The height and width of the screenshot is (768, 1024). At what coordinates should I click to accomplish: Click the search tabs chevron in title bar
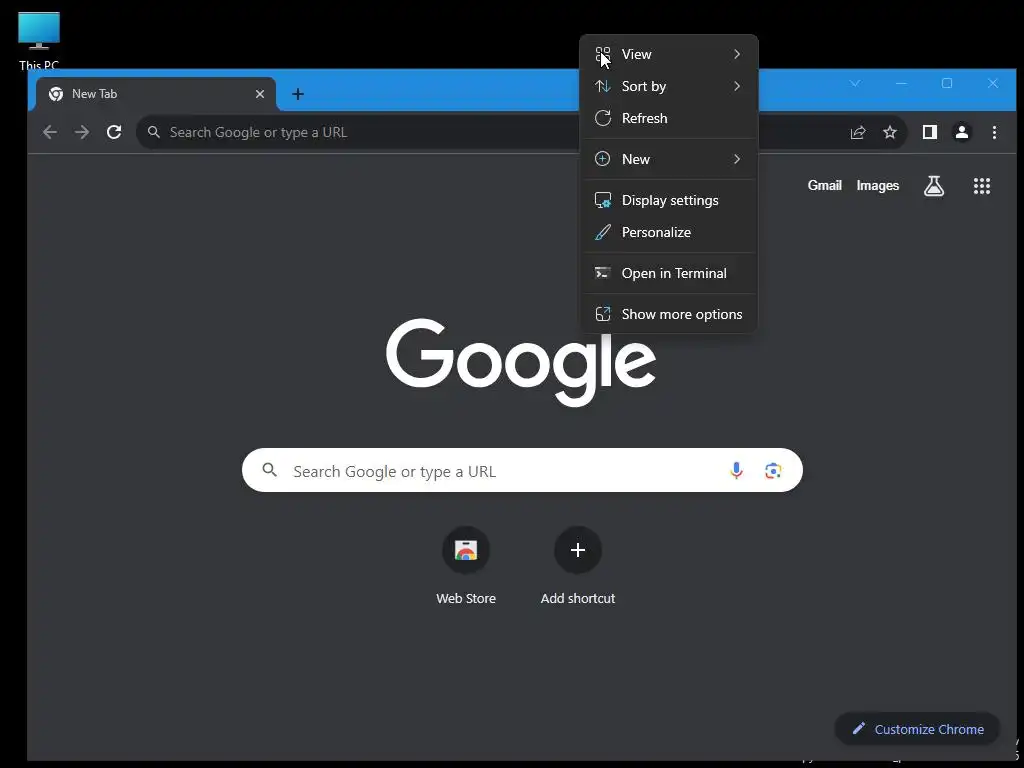click(855, 84)
